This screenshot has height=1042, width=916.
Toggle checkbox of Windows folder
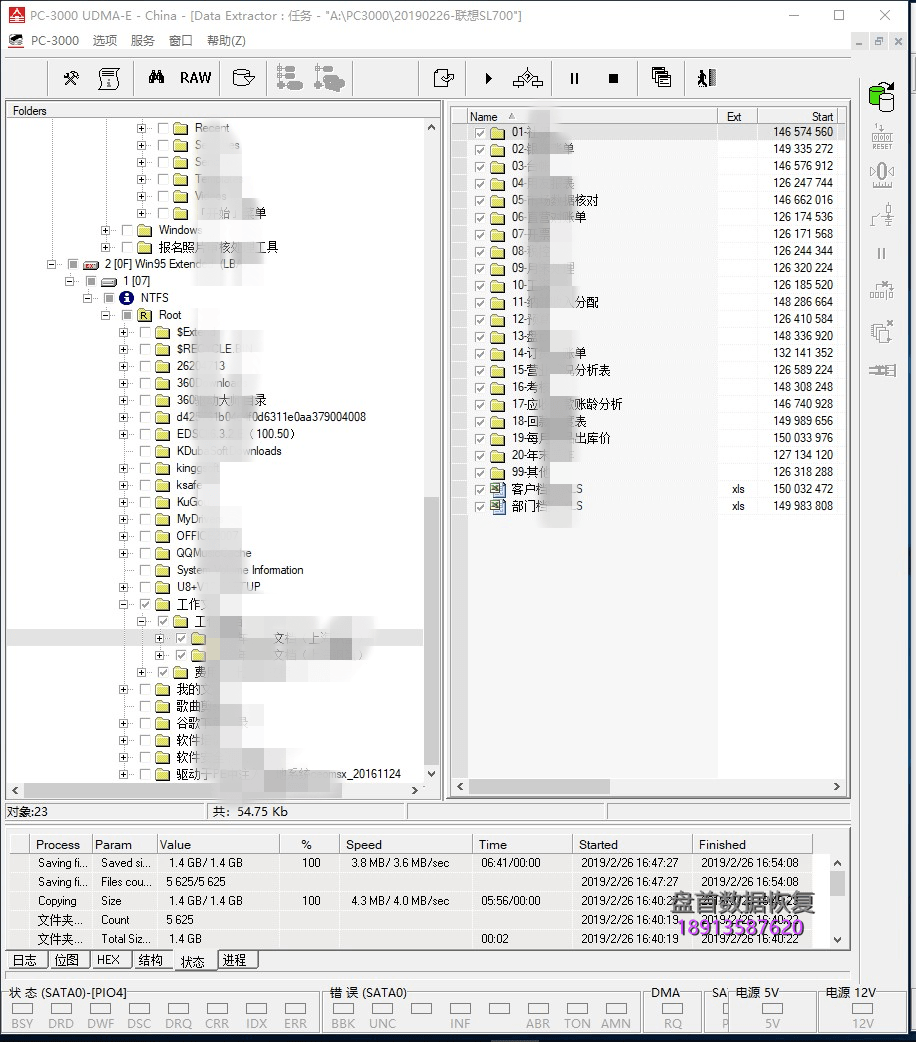pyautogui.click(x=128, y=231)
